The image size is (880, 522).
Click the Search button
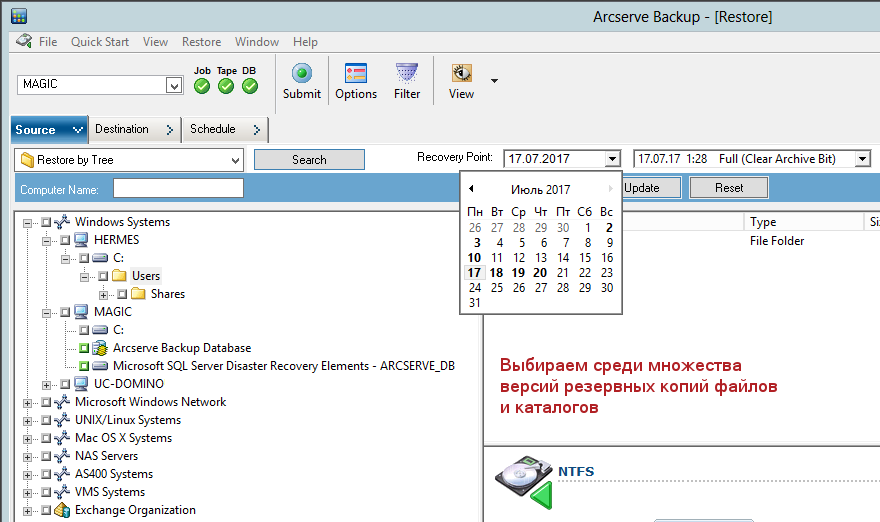309,159
